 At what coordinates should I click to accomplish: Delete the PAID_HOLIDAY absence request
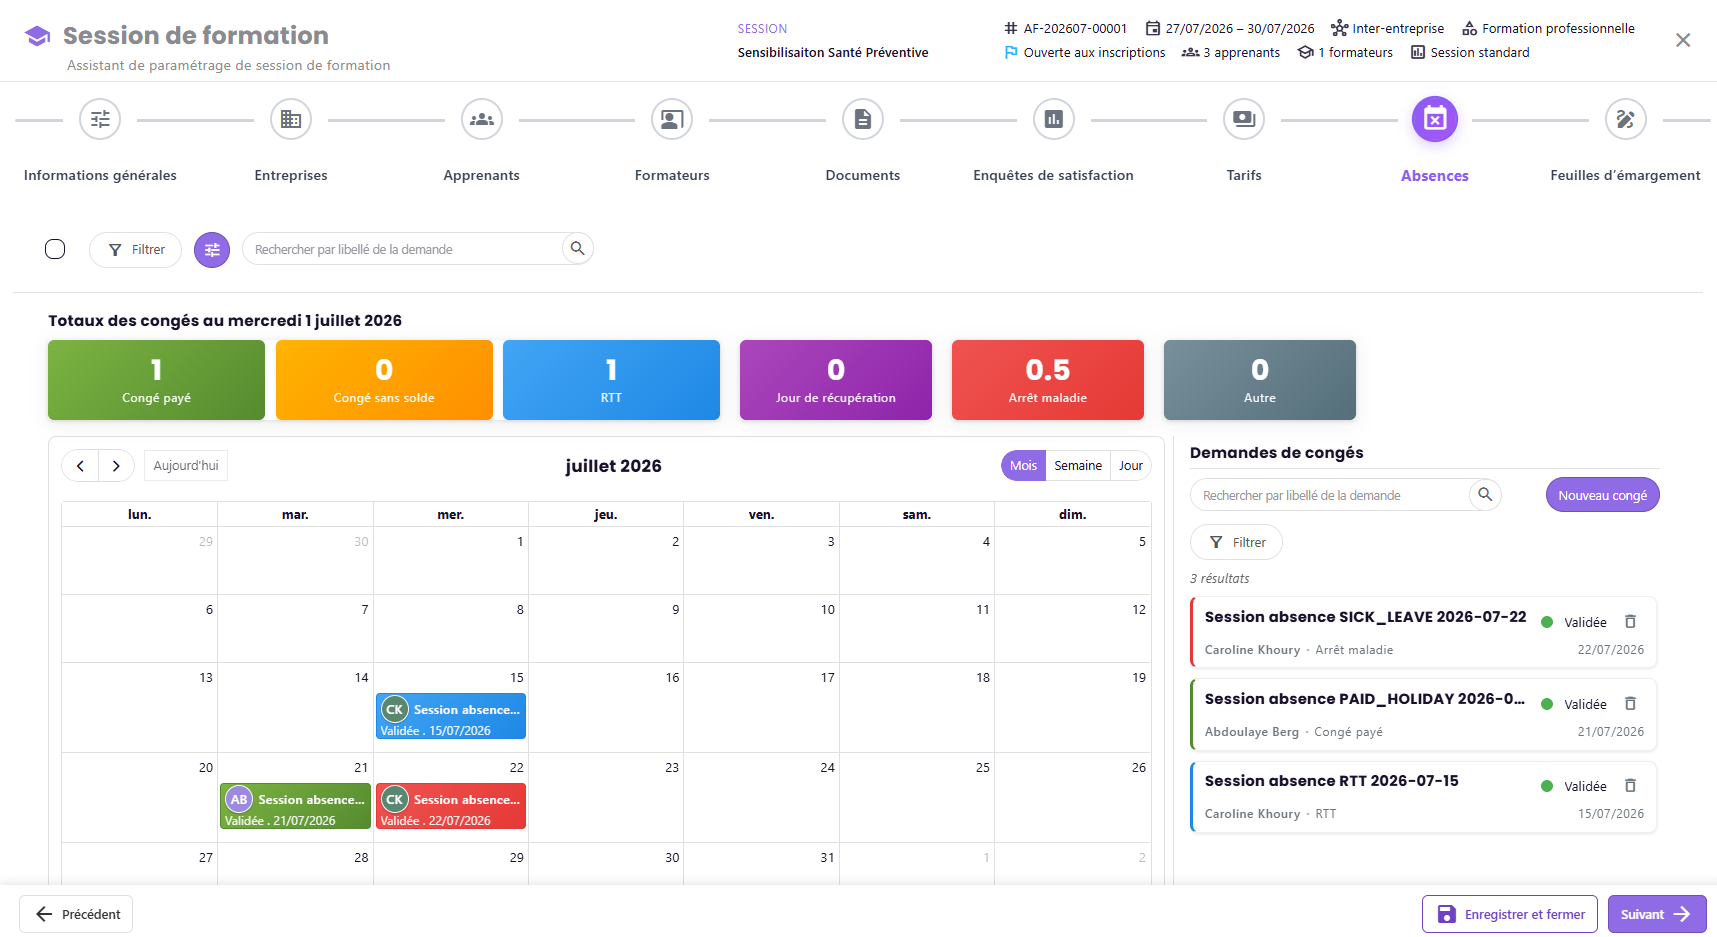click(x=1630, y=704)
